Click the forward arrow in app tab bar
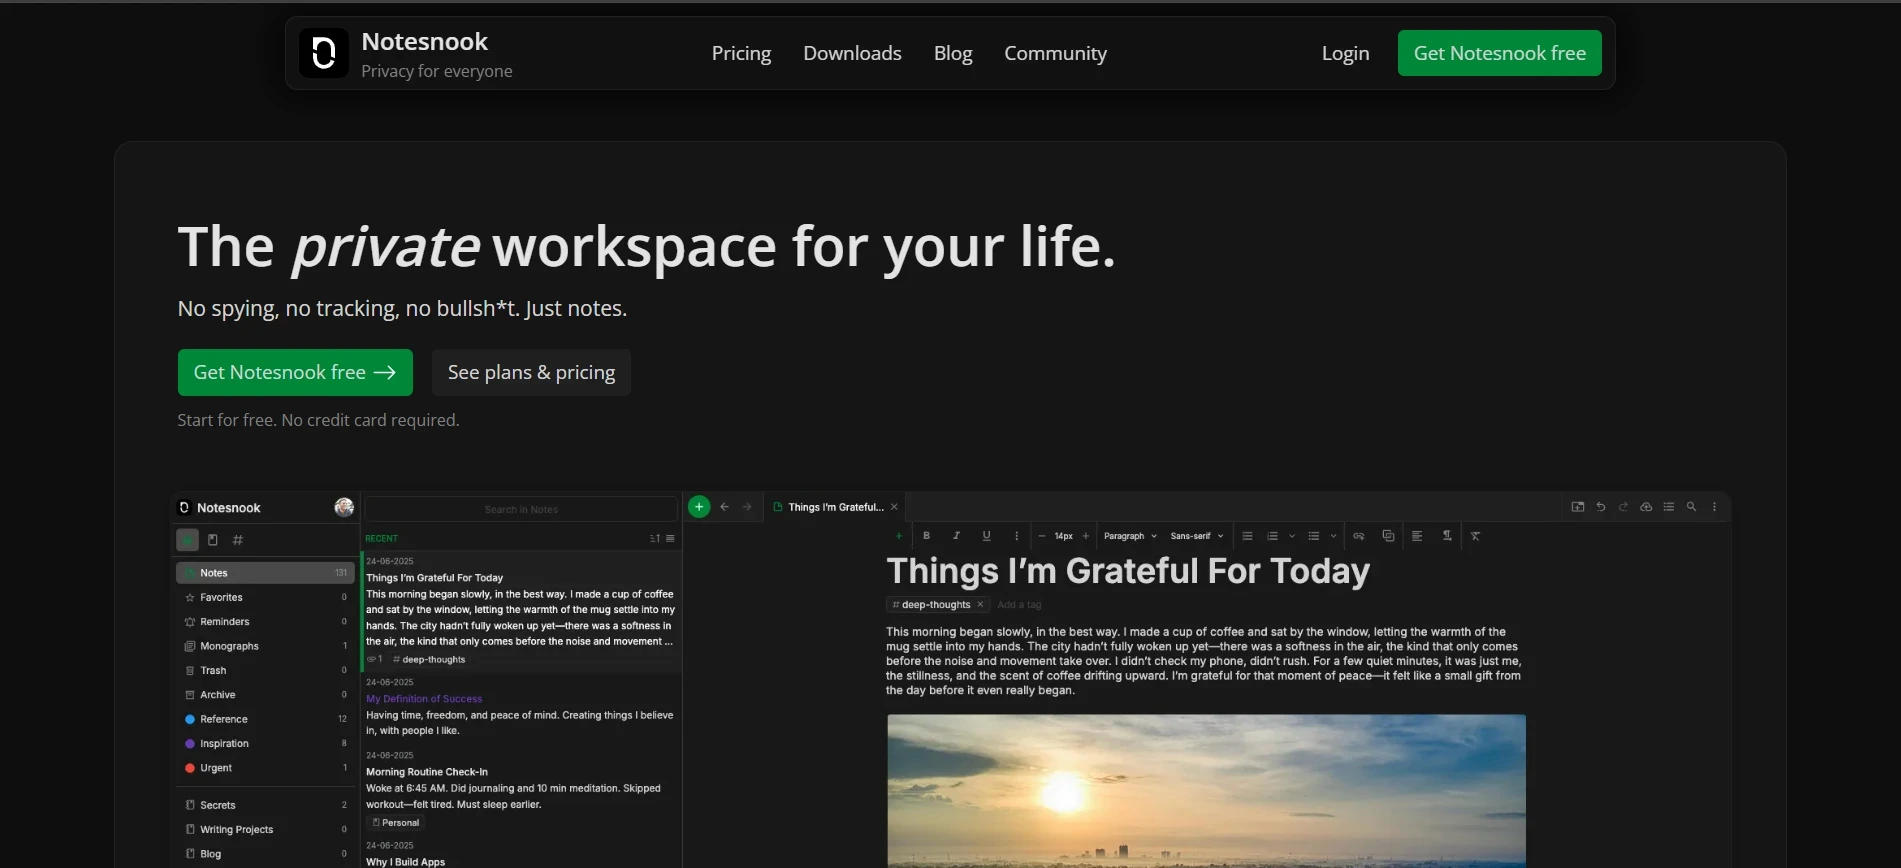 (747, 507)
